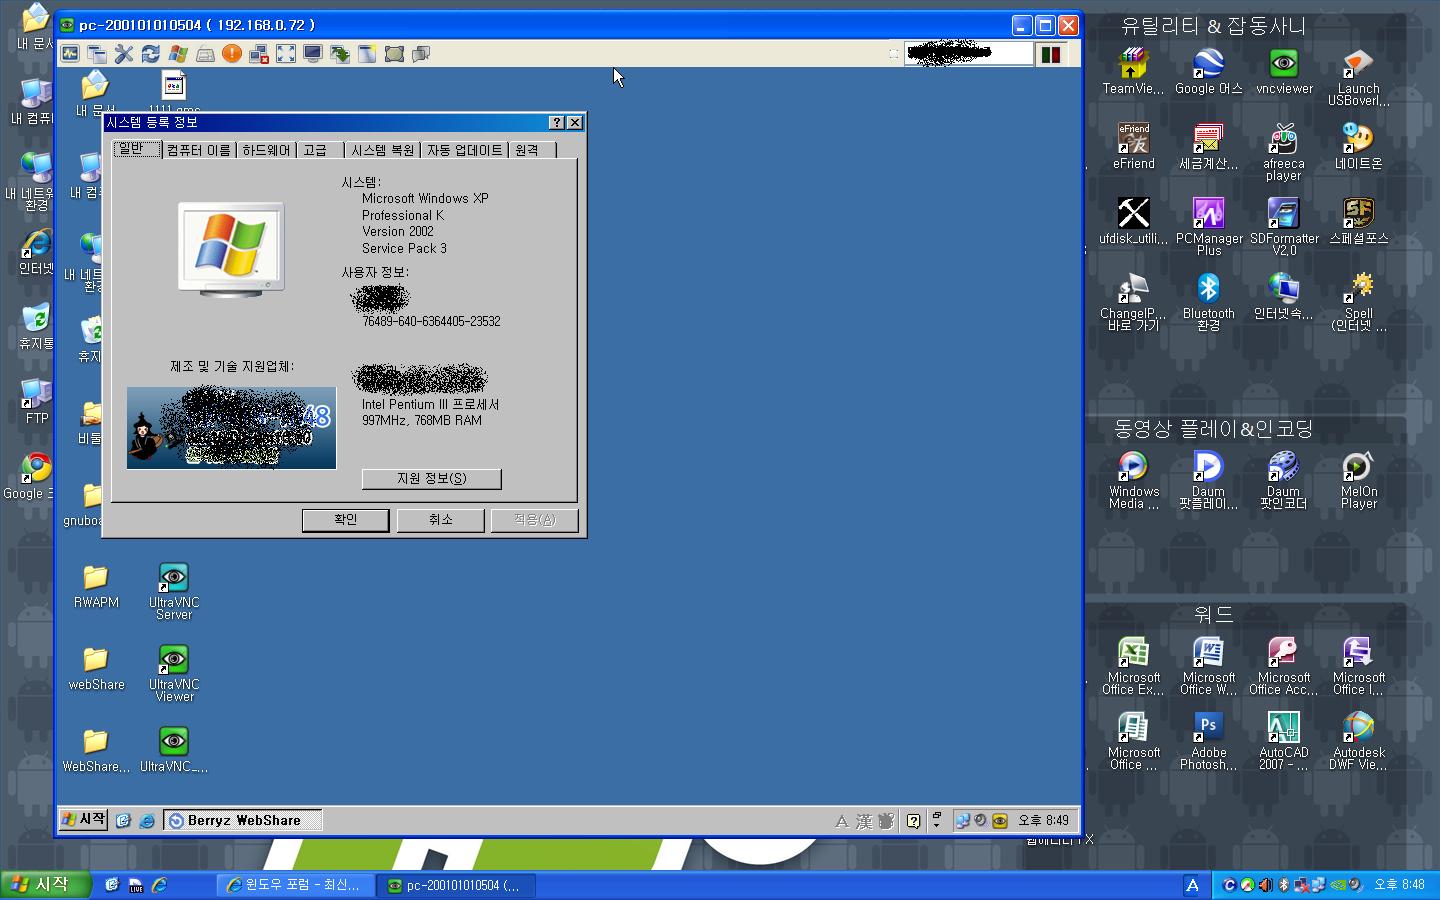Click the 확인 button in system dialog

[345, 520]
